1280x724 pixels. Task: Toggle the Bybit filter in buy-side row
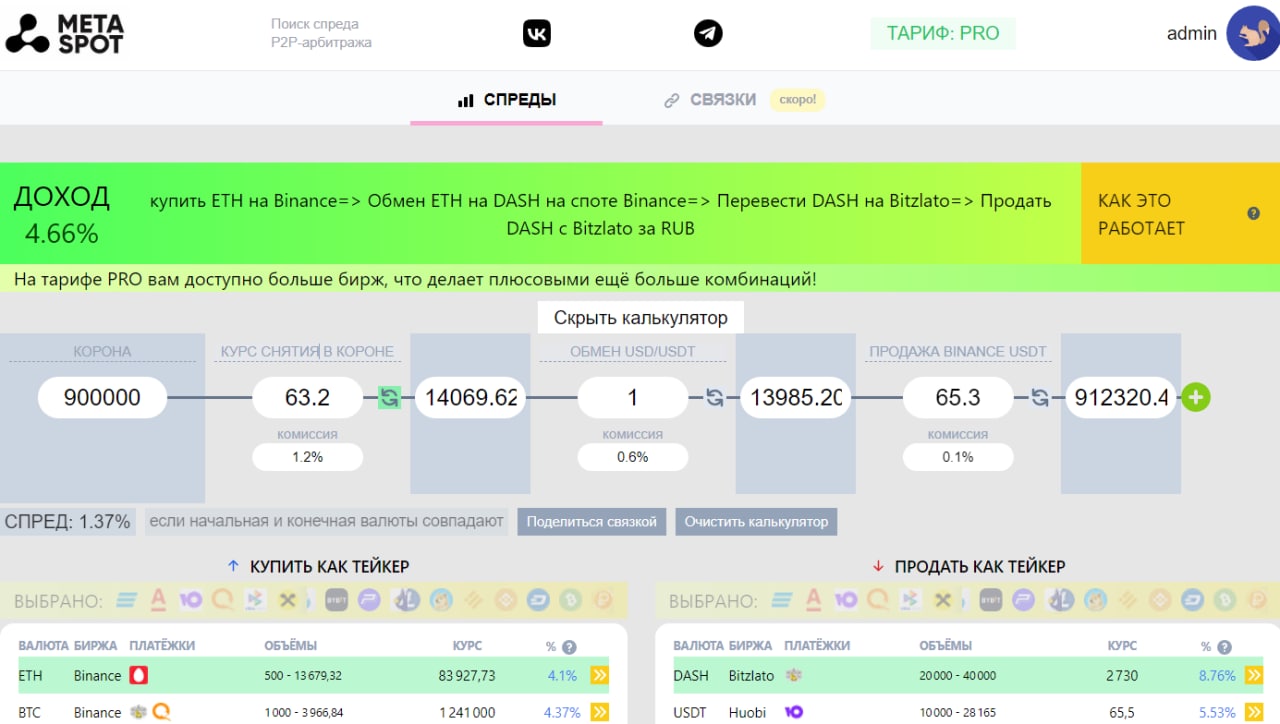[x=337, y=601]
